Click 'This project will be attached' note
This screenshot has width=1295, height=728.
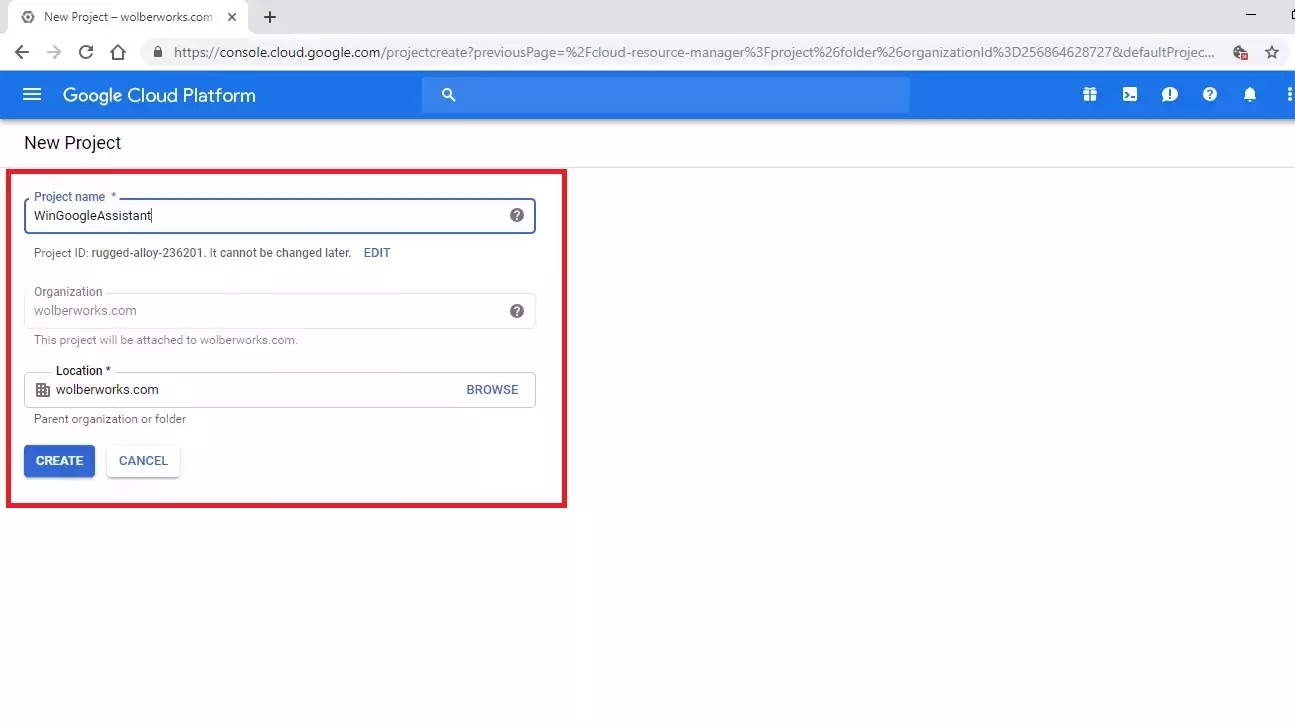coord(166,340)
